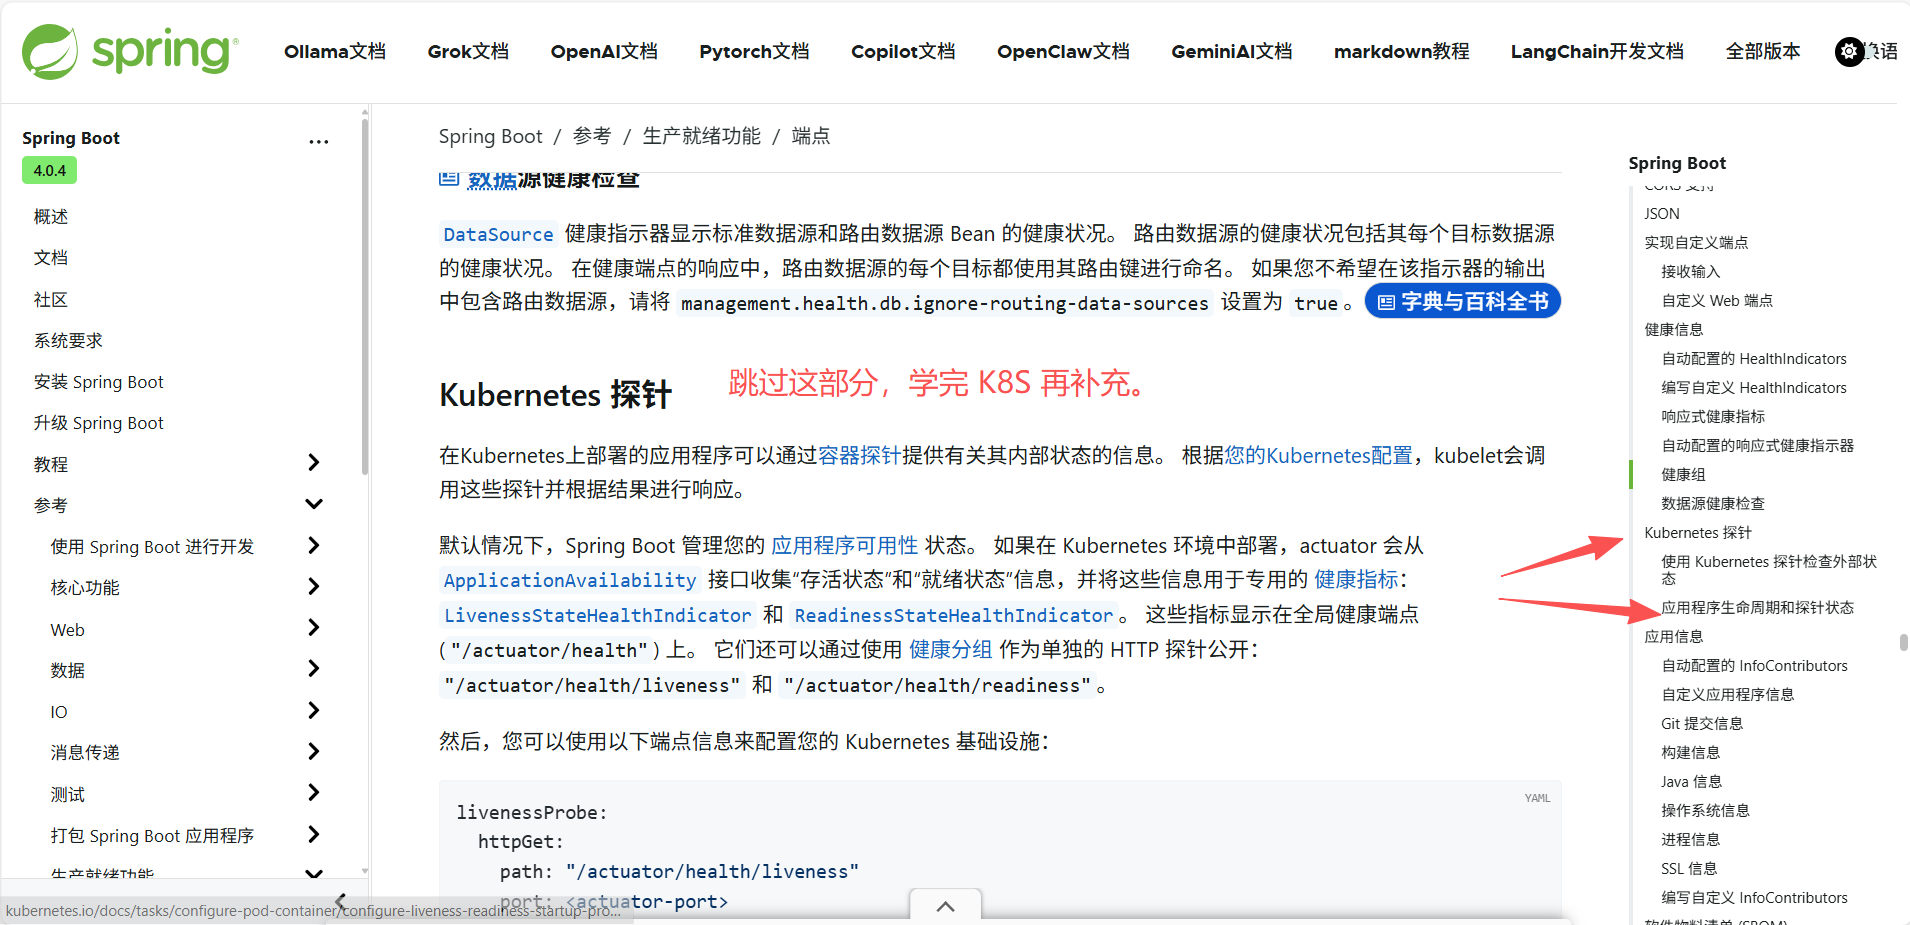Open 安装 Spring Boot in the sidebar

(x=98, y=381)
